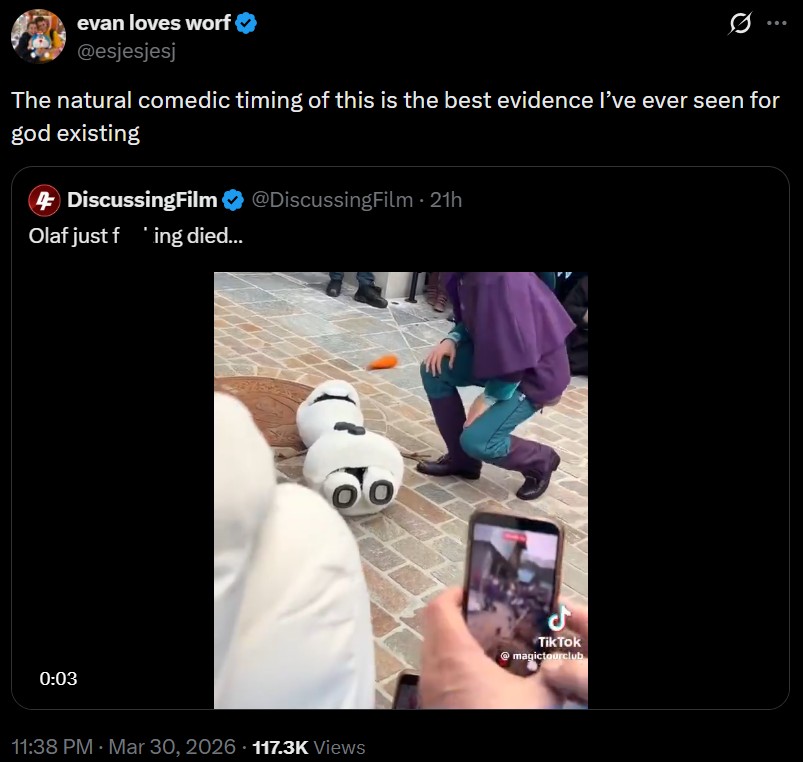Click the @DiscussingFilm handle

[331, 200]
